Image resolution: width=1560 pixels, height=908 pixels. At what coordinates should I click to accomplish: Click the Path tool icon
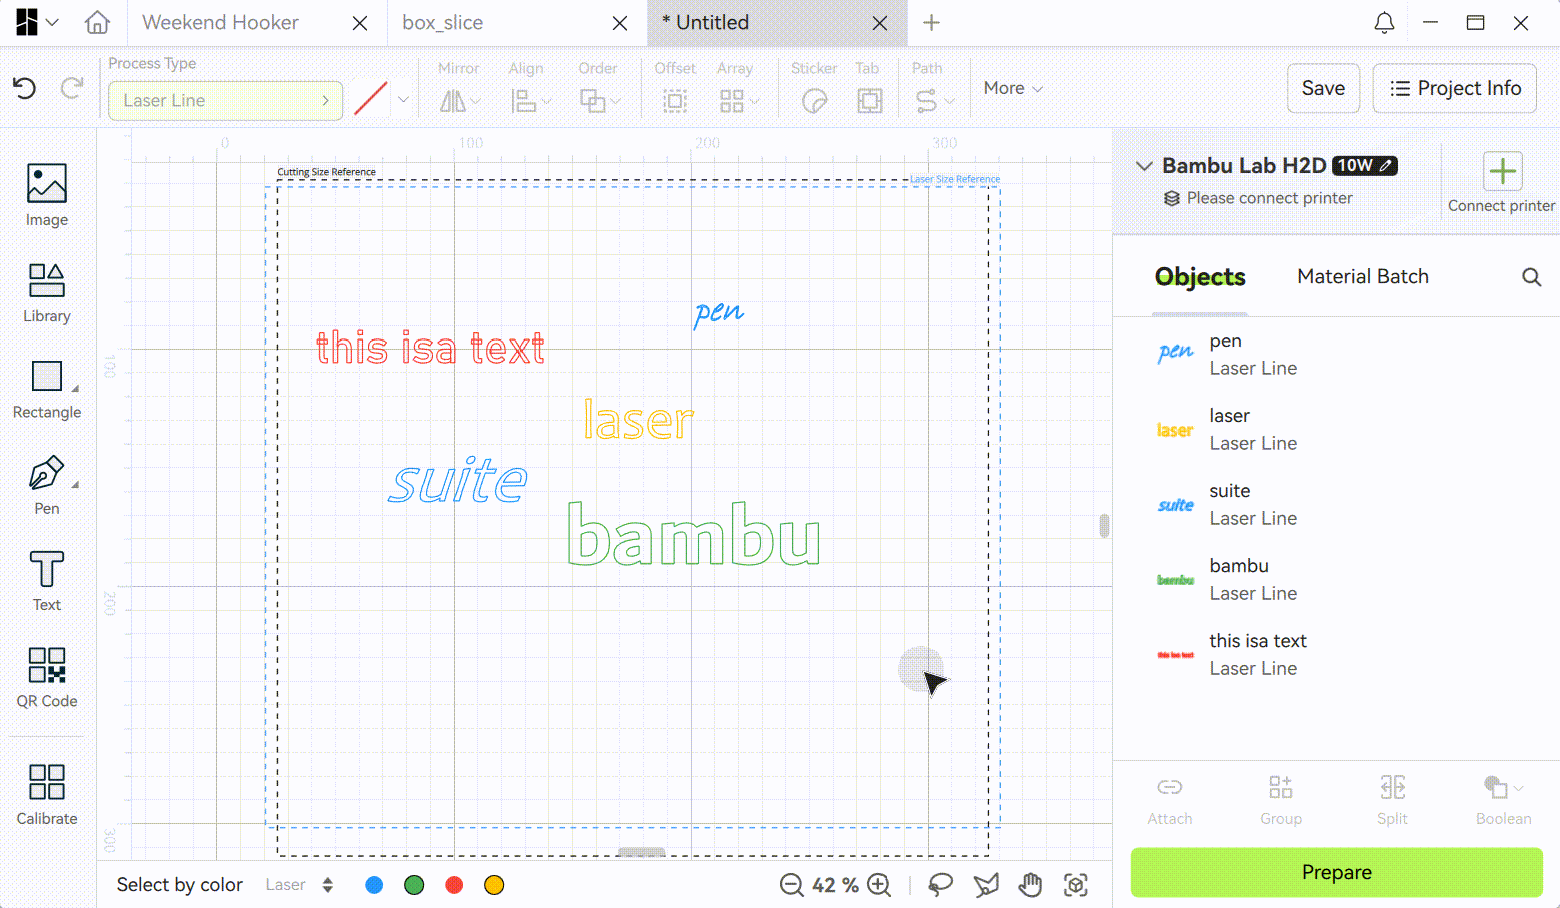pyautogui.click(x=926, y=101)
